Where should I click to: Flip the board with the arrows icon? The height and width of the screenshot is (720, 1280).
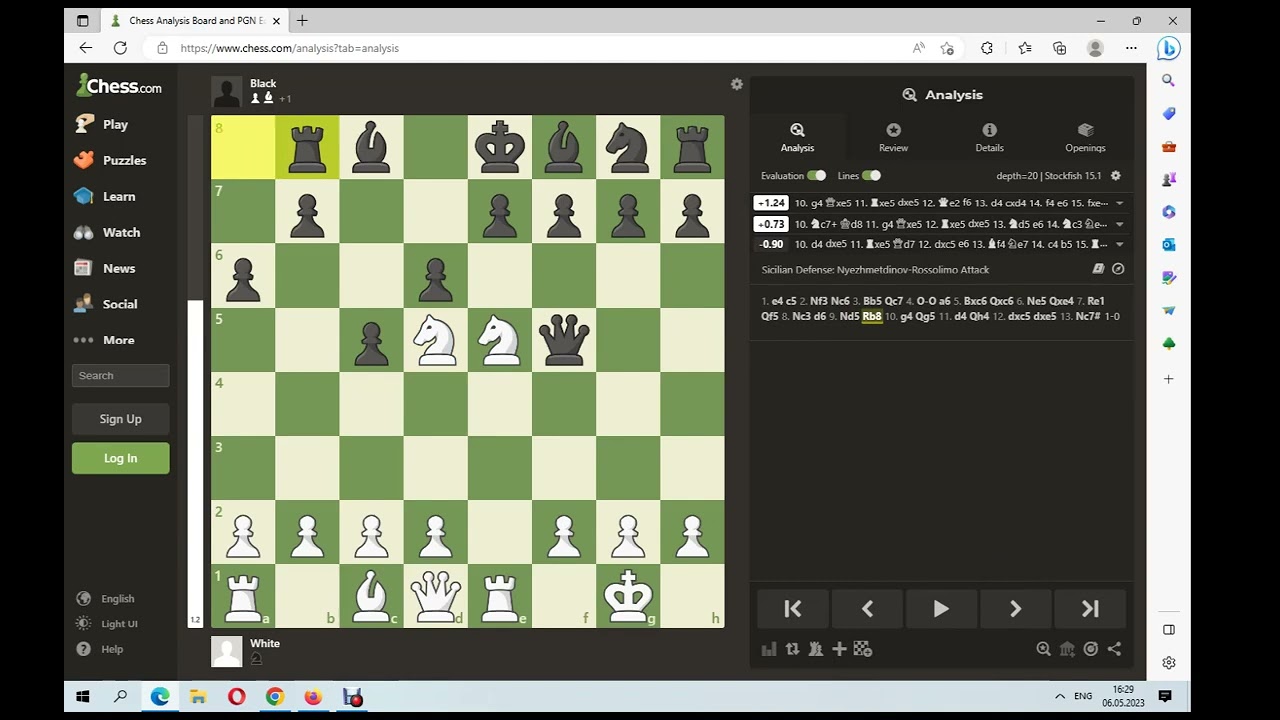(x=792, y=649)
